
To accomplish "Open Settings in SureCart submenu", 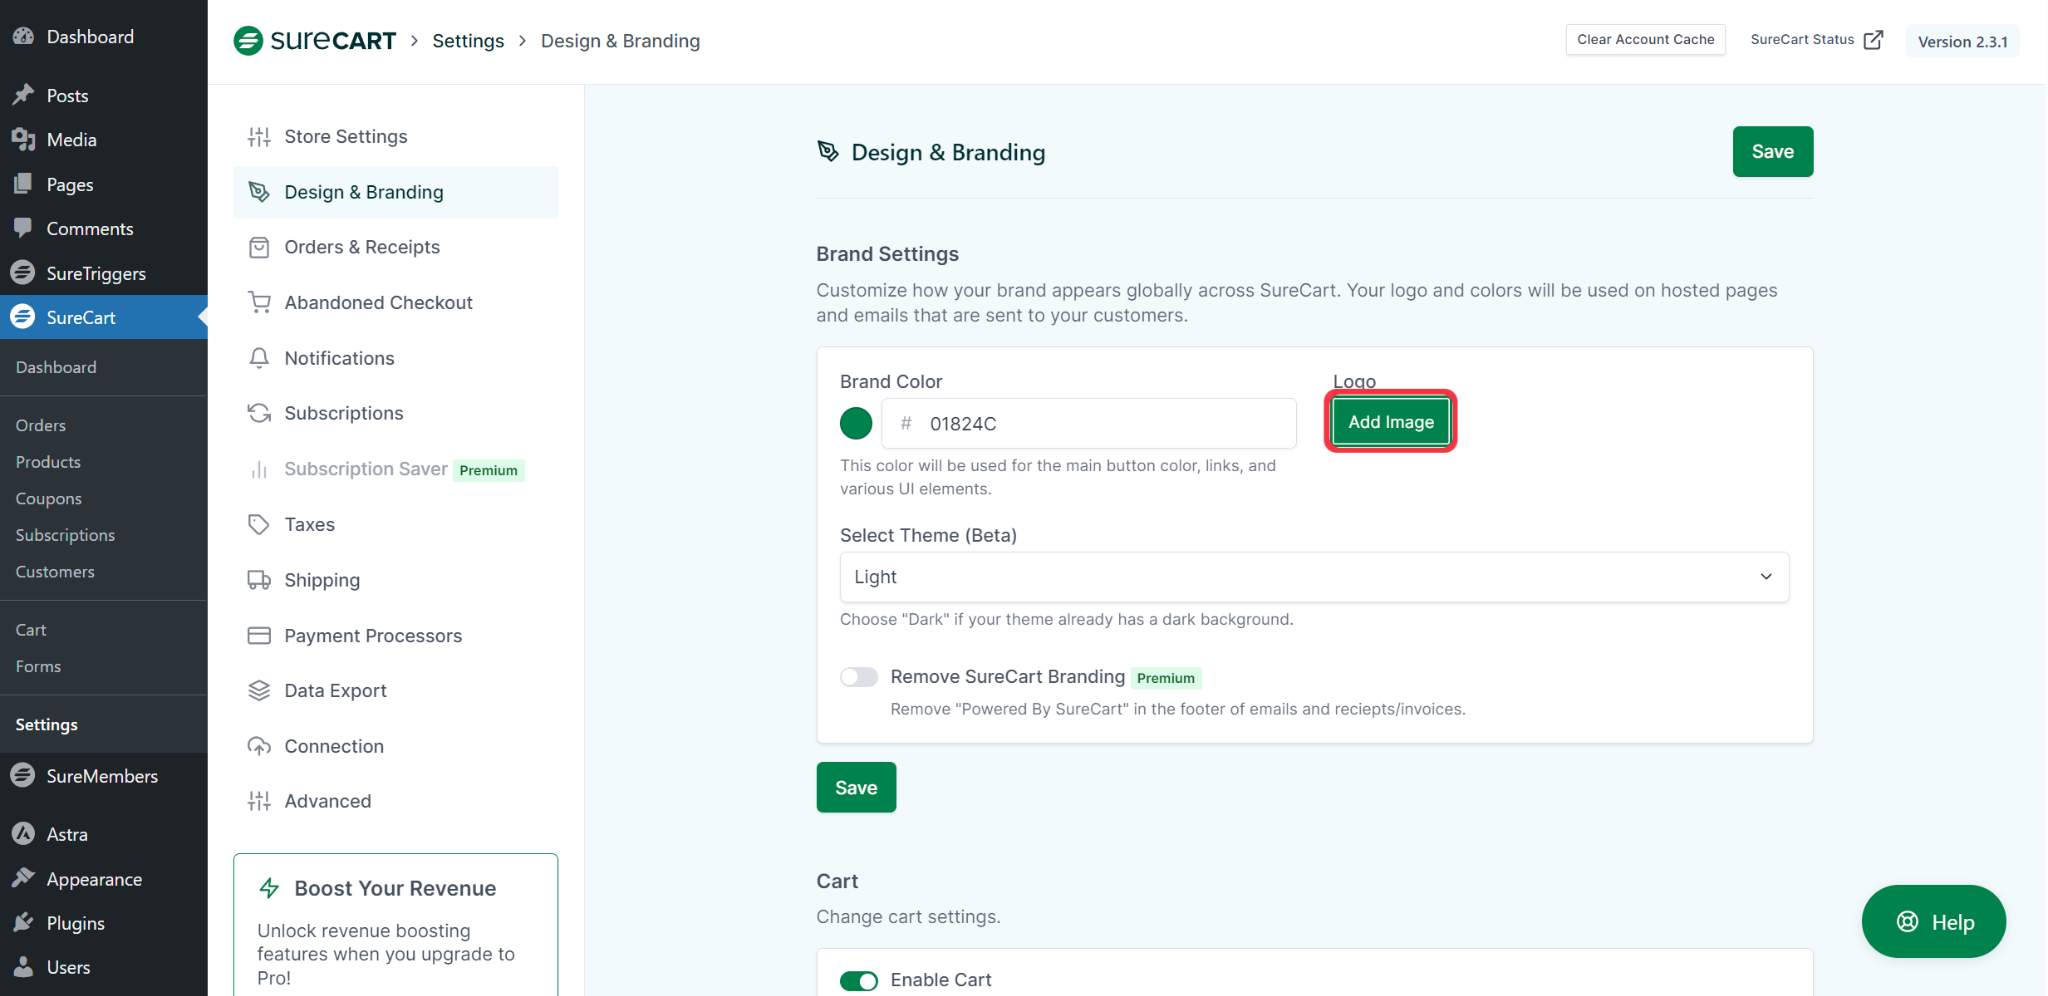I will pyautogui.click(x=46, y=724).
